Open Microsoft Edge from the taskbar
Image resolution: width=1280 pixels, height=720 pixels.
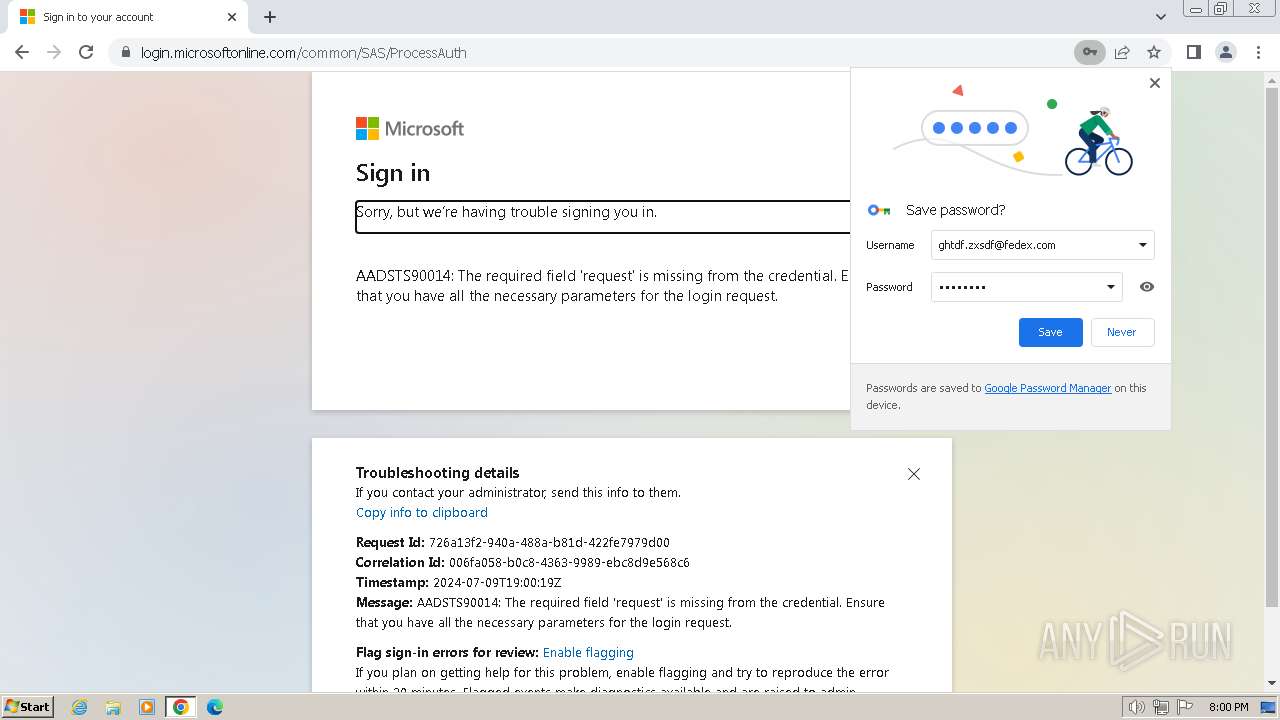214,707
